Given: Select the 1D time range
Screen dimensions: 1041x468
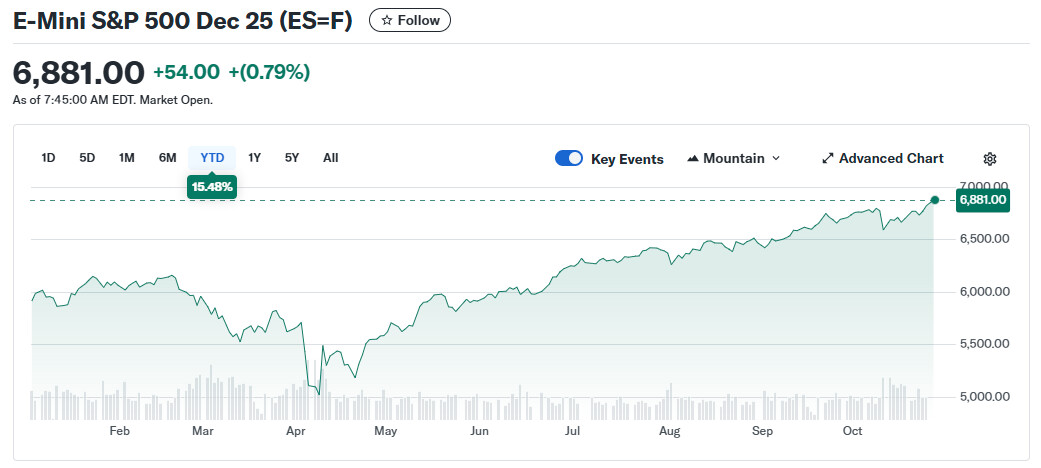Looking at the screenshot, I should click(x=48, y=157).
